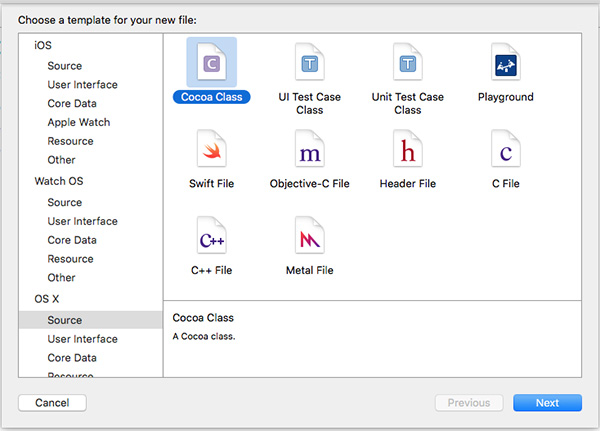Choose the C File template icon
This screenshot has height=431, width=600.
[x=505, y=149]
